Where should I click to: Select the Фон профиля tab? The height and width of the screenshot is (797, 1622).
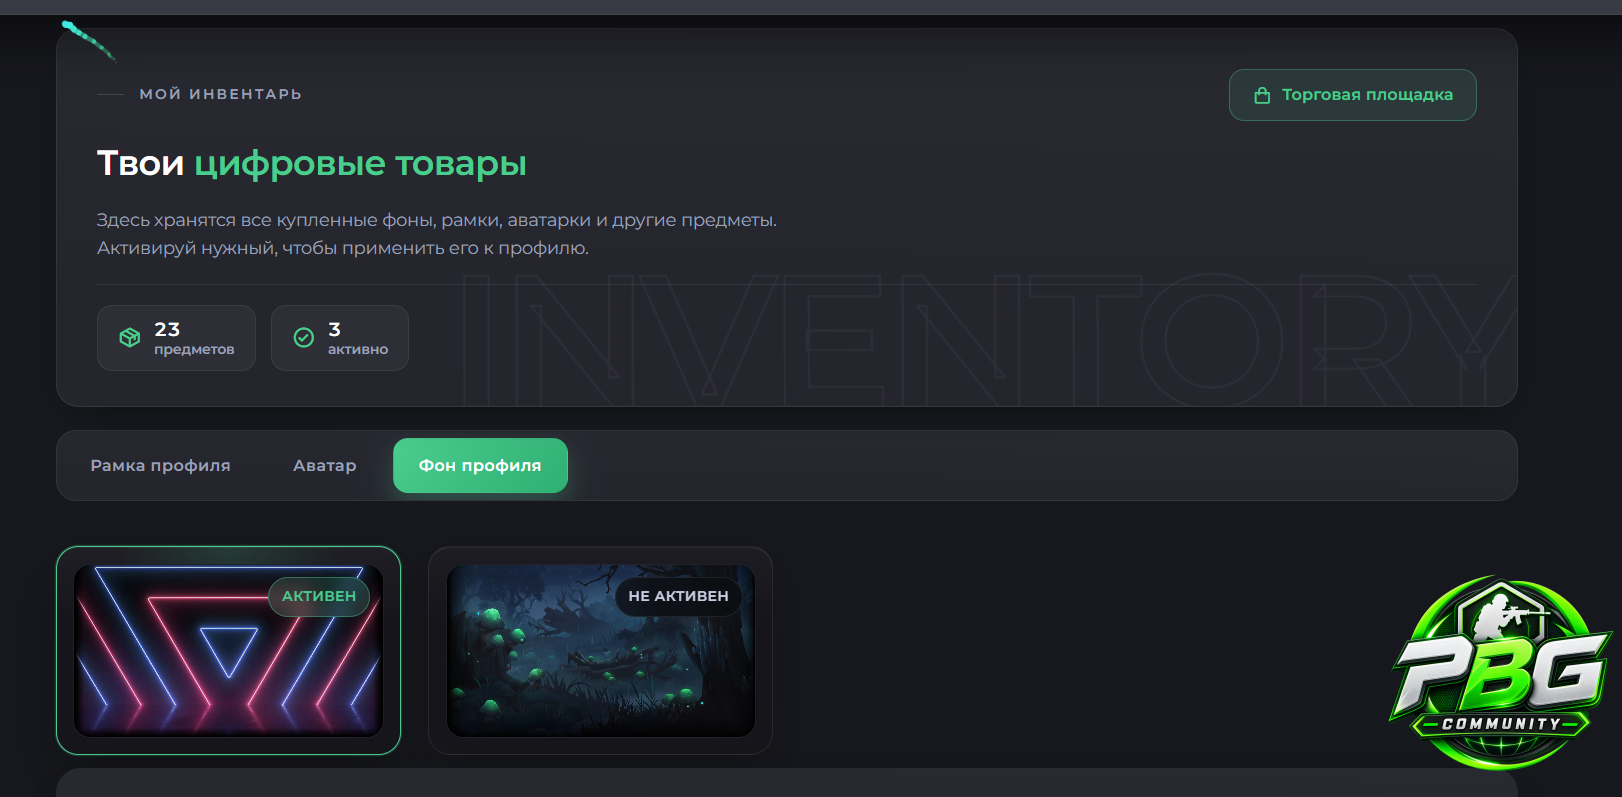coord(480,466)
